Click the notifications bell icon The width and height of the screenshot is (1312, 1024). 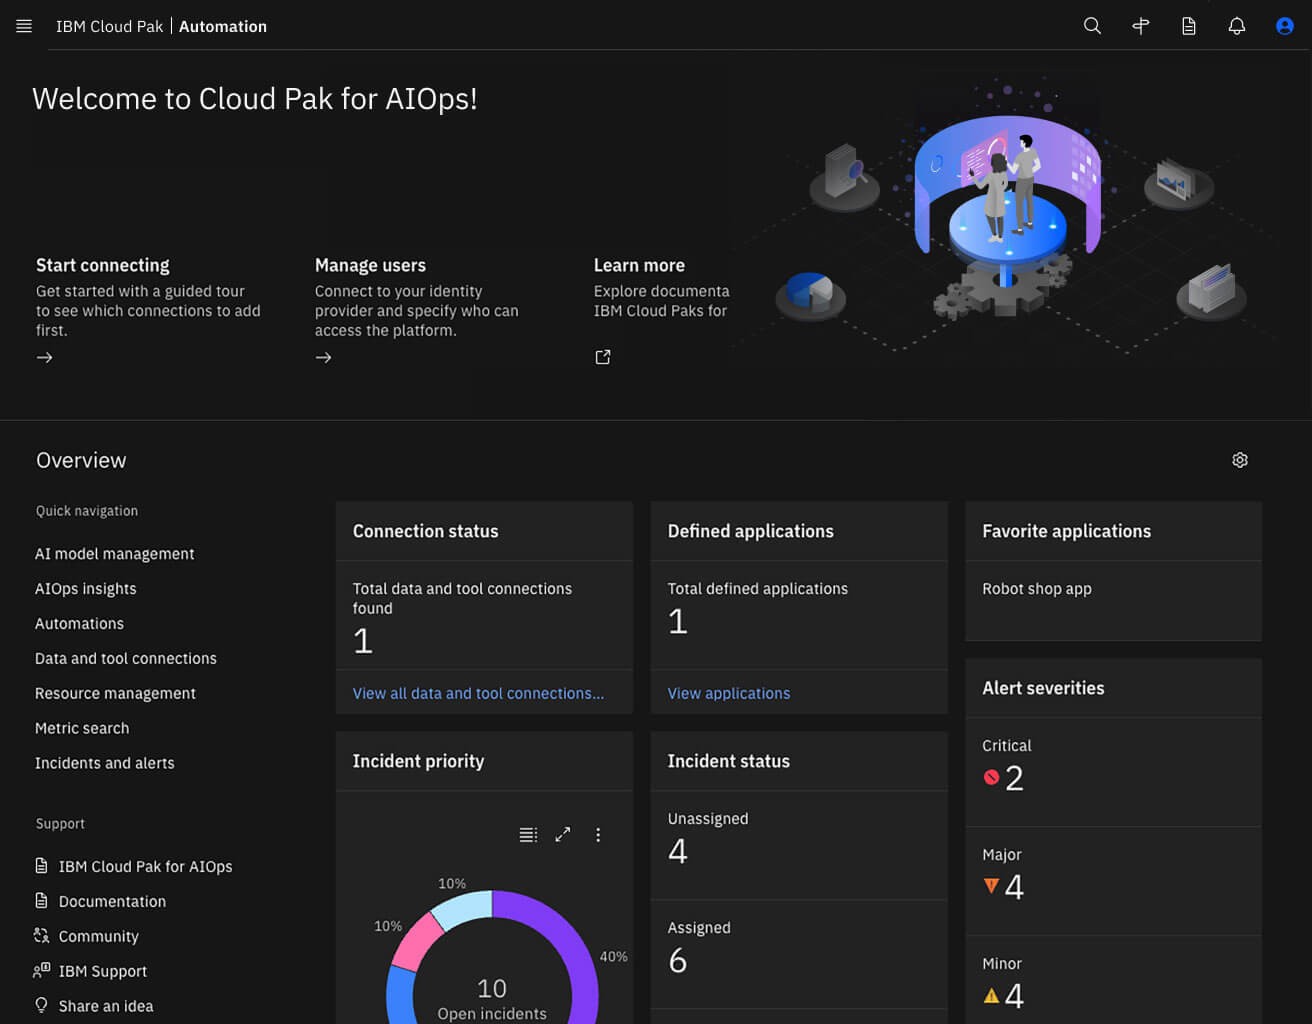[x=1236, y=26]
